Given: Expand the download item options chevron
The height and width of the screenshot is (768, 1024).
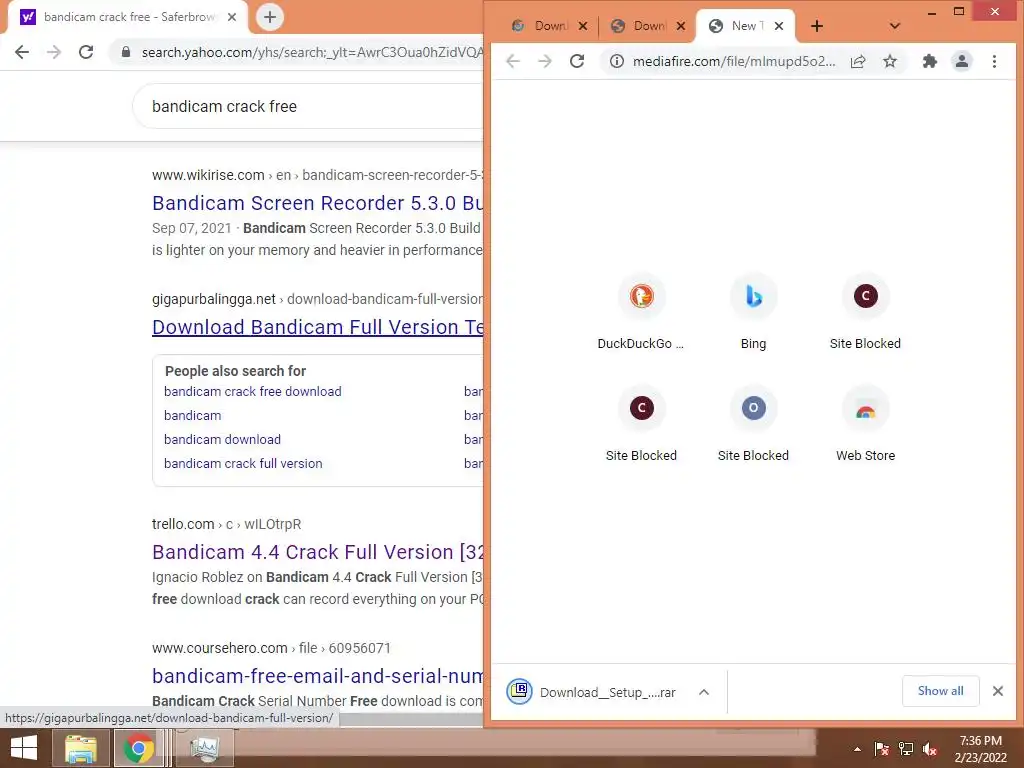Looking at the screenshot, I should tap(703, 692).
